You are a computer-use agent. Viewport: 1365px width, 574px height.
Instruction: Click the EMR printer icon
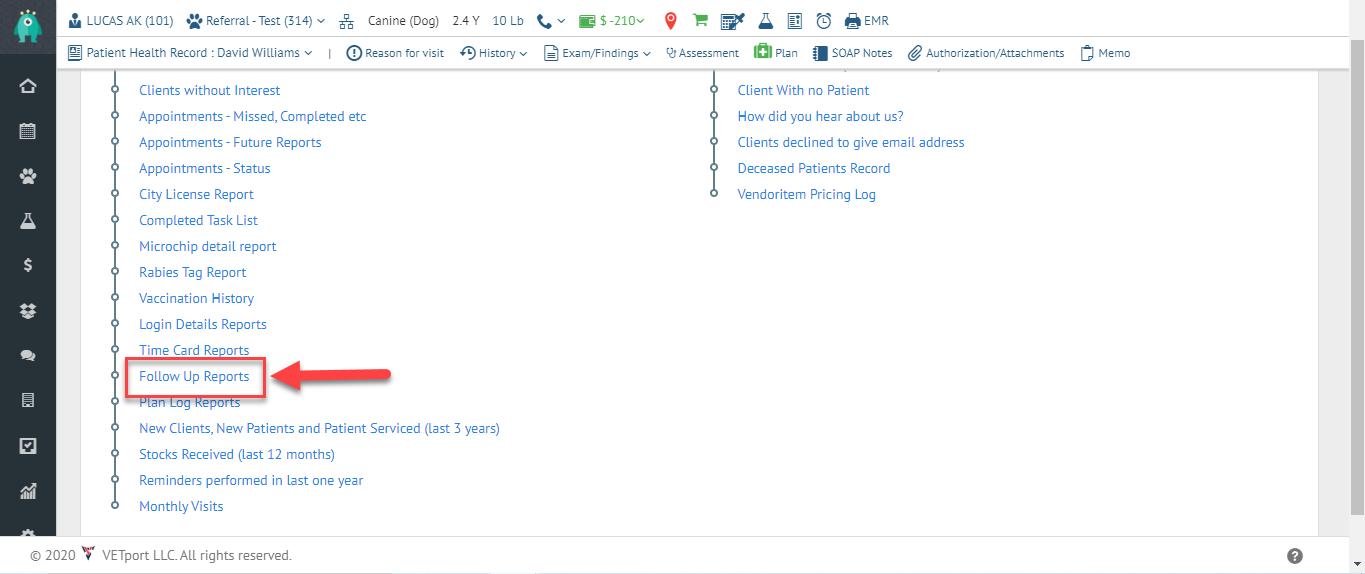click(867, 21)
